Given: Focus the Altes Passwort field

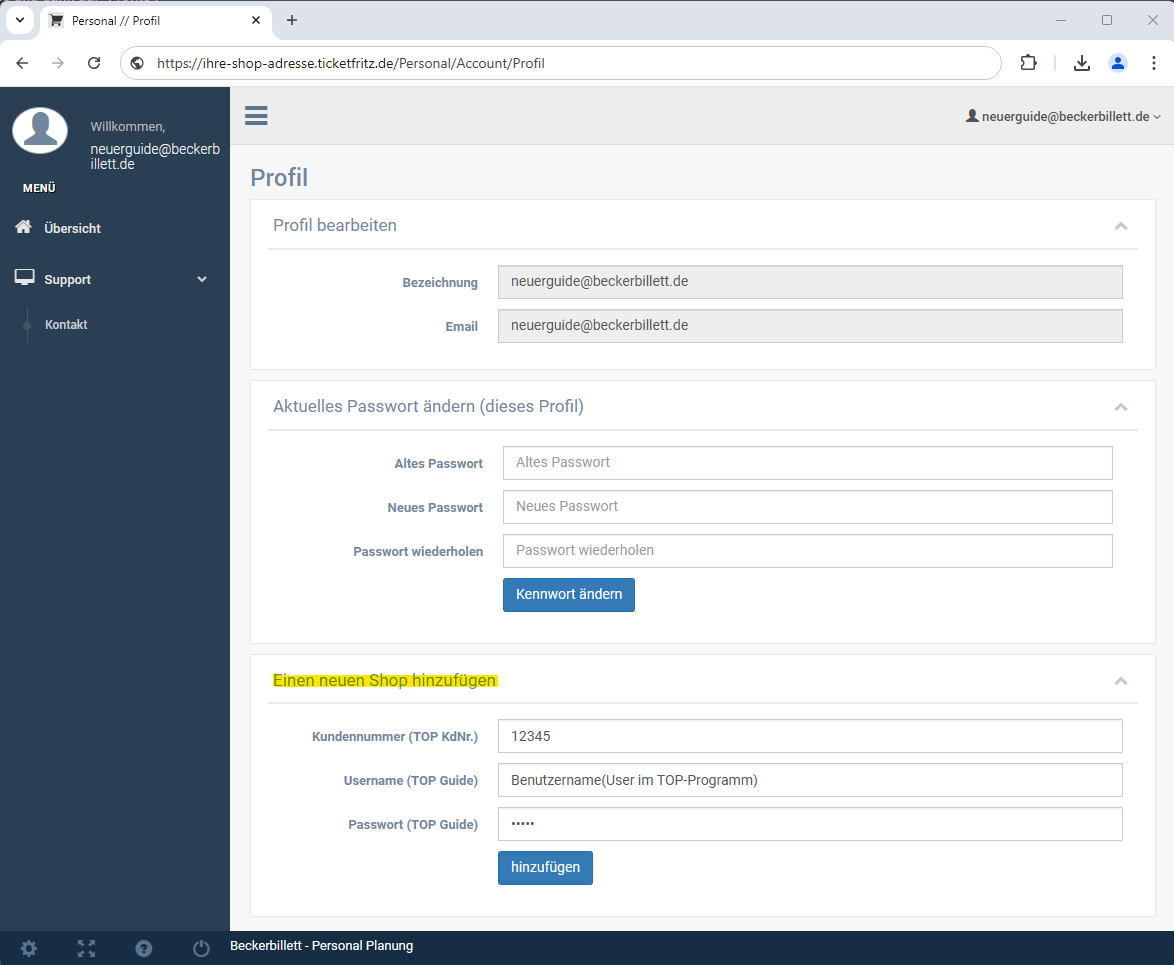Looking at the screenshot, I should pos(807,463).
